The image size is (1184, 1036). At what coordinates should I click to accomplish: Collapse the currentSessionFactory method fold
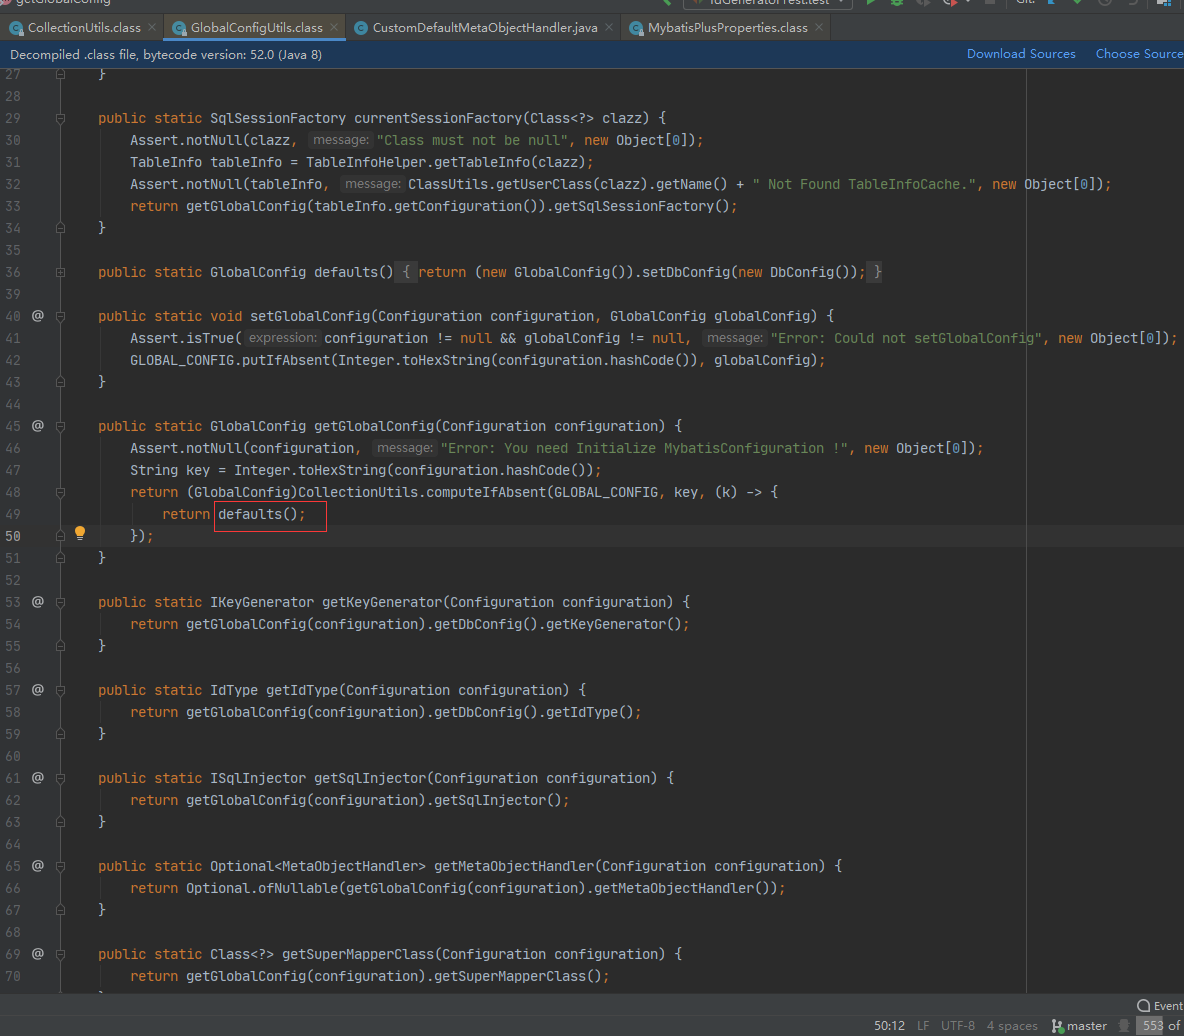coord(61,118)
